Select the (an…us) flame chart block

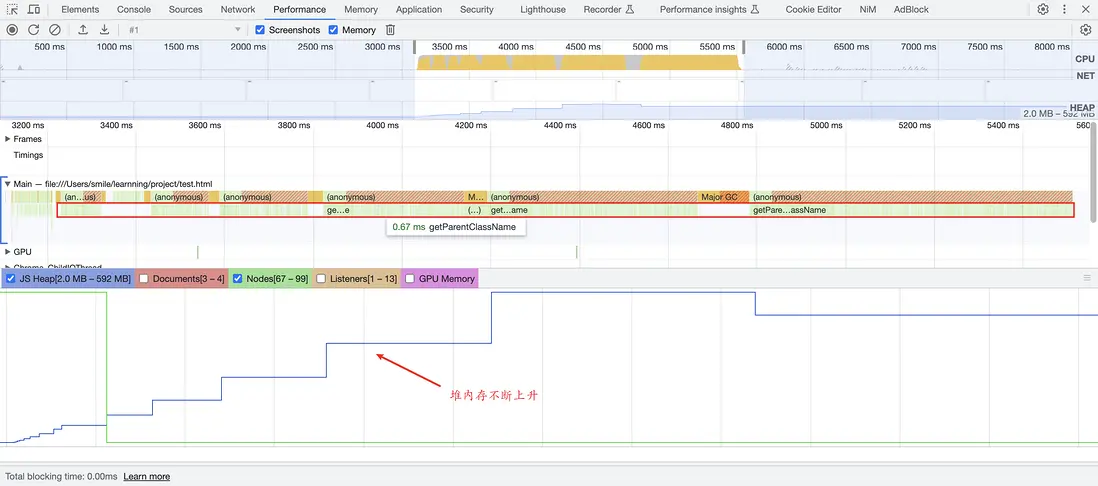[80, 197]
